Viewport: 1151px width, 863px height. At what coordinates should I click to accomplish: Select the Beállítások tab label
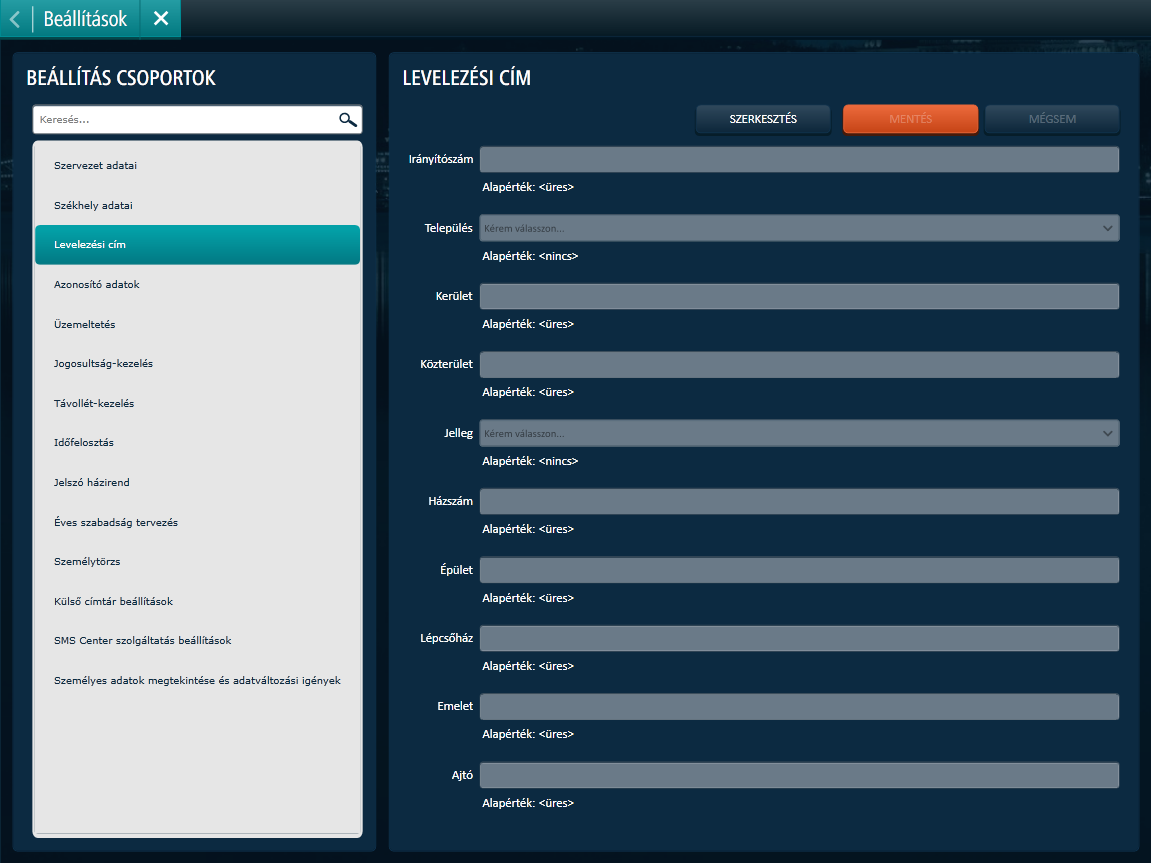pos(85,19)
